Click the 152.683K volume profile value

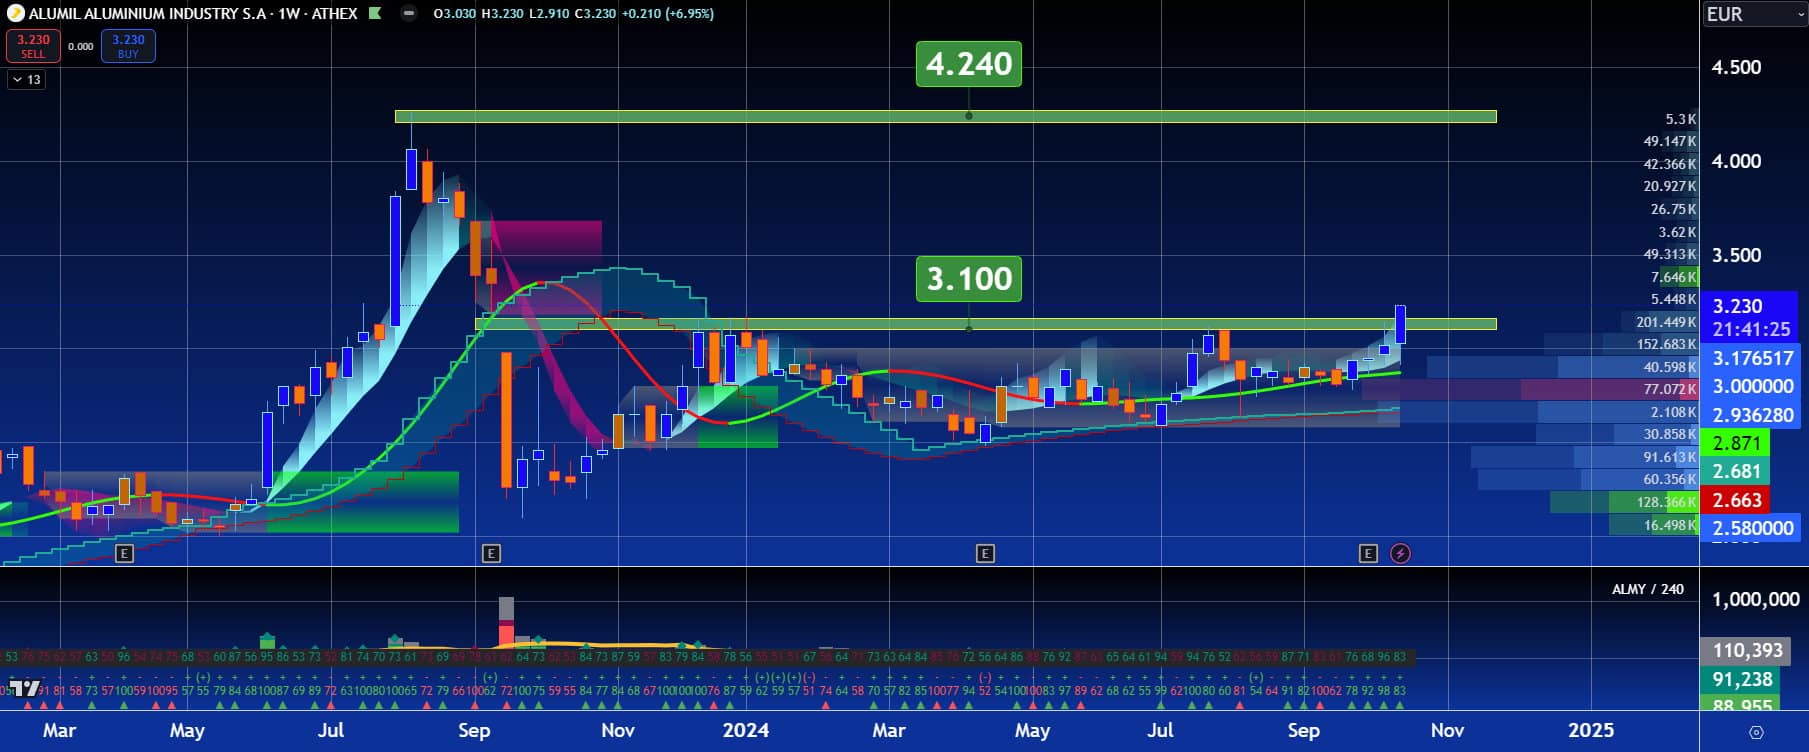(1666, 344)
